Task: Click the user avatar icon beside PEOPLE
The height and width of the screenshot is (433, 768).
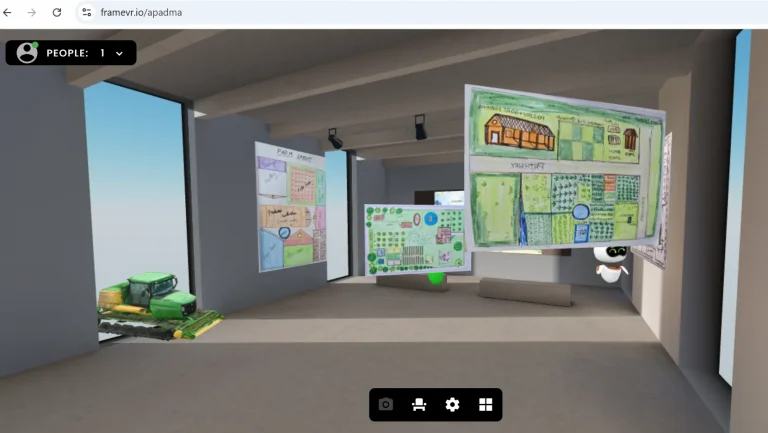Action: (x=27, y=53)
